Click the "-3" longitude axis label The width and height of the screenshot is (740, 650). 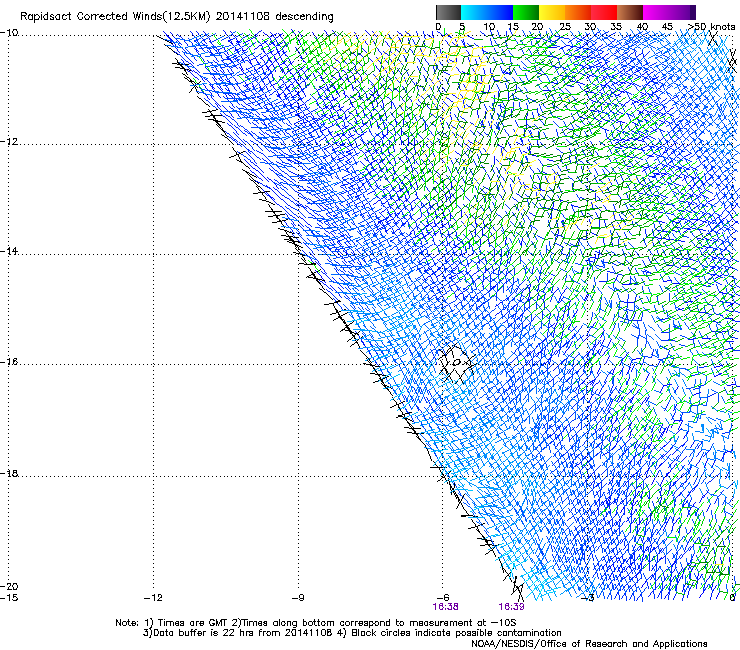[588, 598]
